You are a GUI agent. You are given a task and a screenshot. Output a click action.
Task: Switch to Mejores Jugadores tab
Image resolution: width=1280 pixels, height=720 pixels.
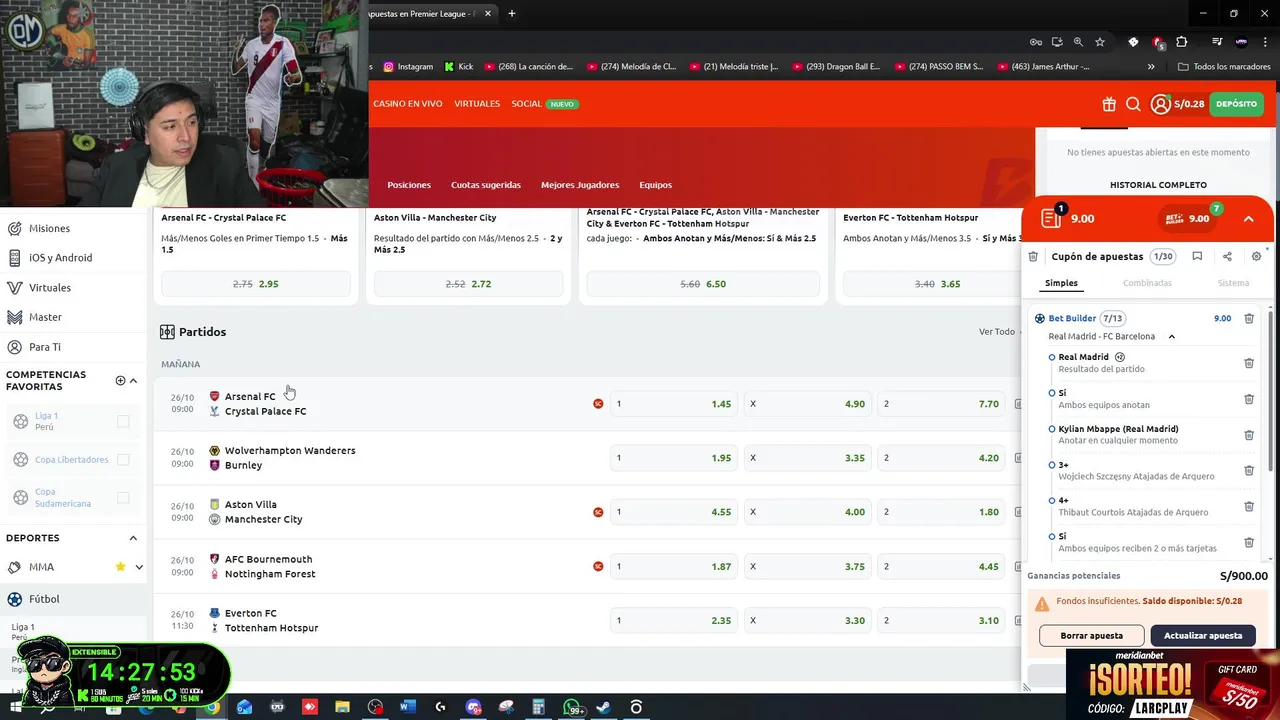580,185
